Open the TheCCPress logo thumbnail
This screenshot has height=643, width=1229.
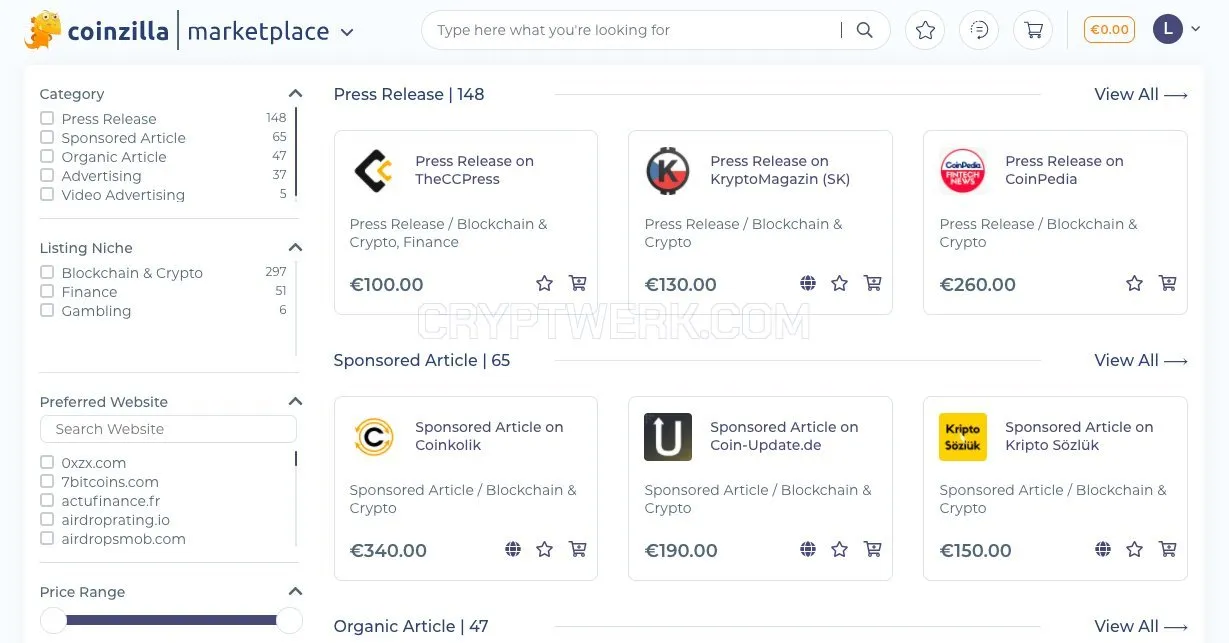click(x=373, y=171)
